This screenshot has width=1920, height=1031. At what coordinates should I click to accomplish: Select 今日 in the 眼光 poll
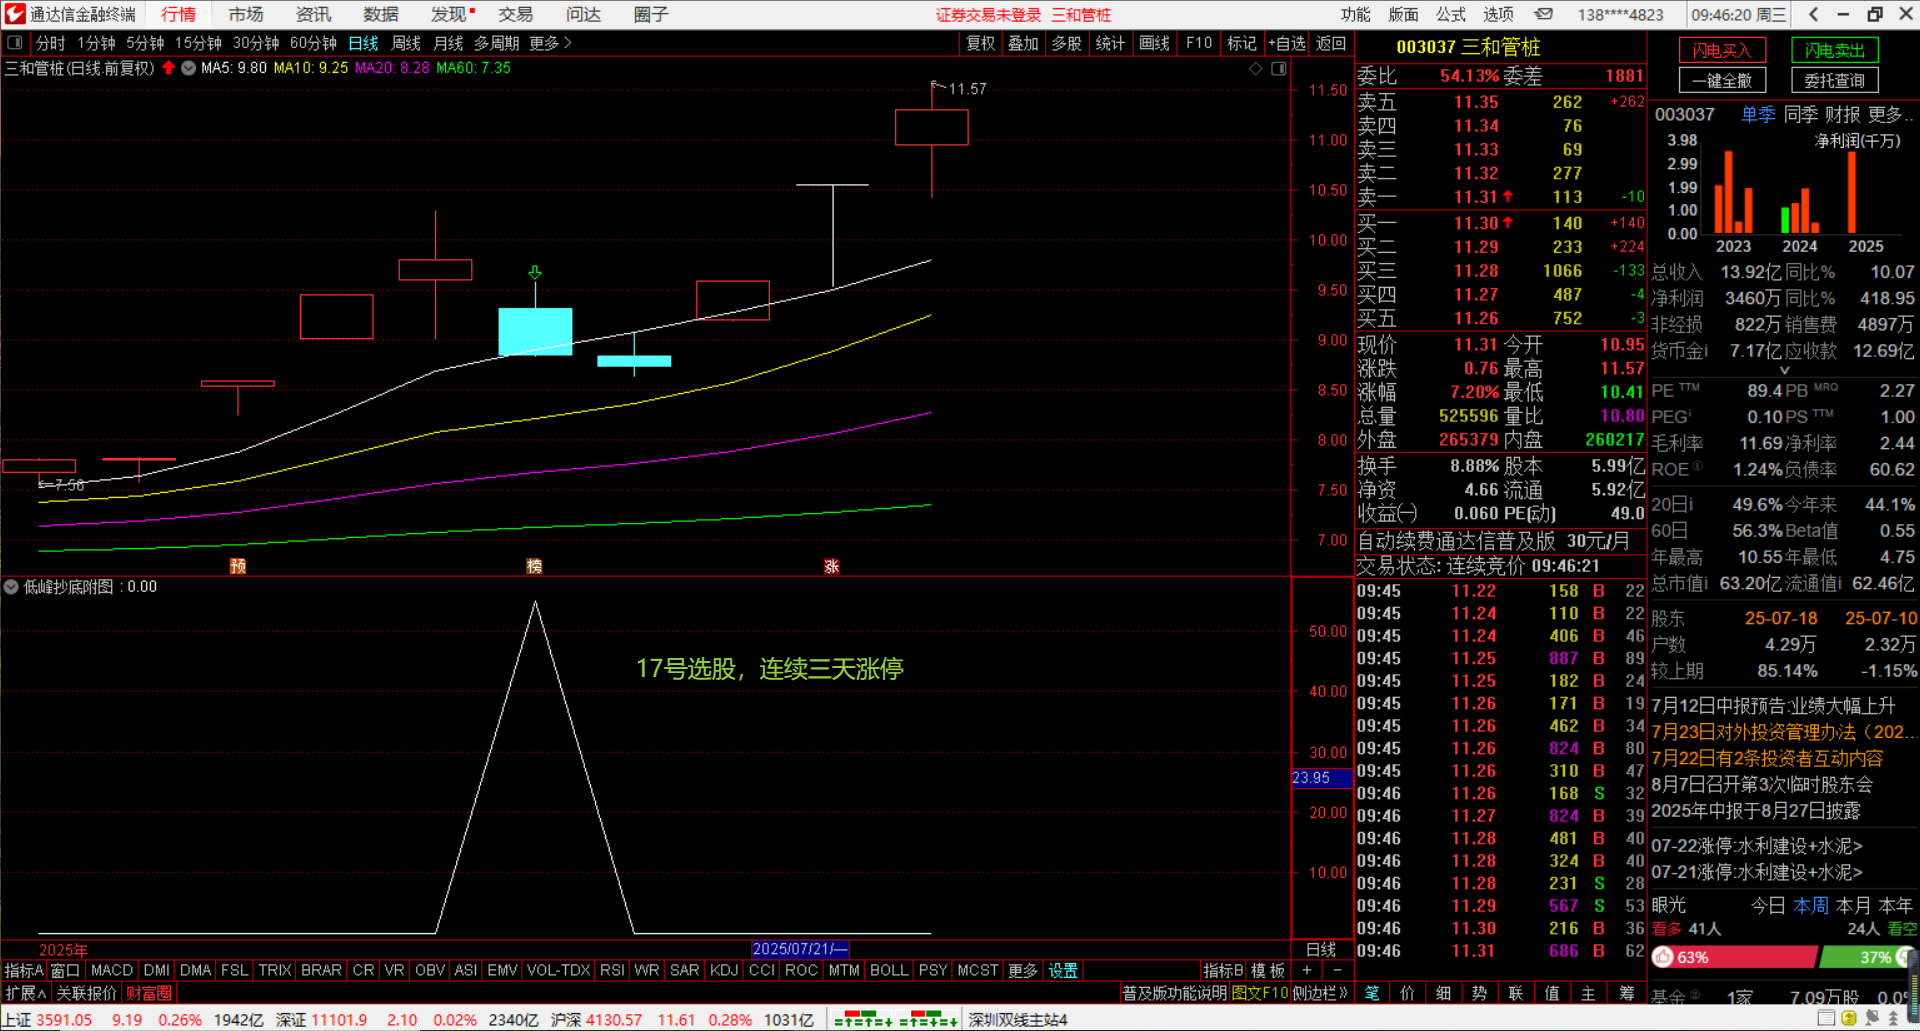[x=1768, y=905]
